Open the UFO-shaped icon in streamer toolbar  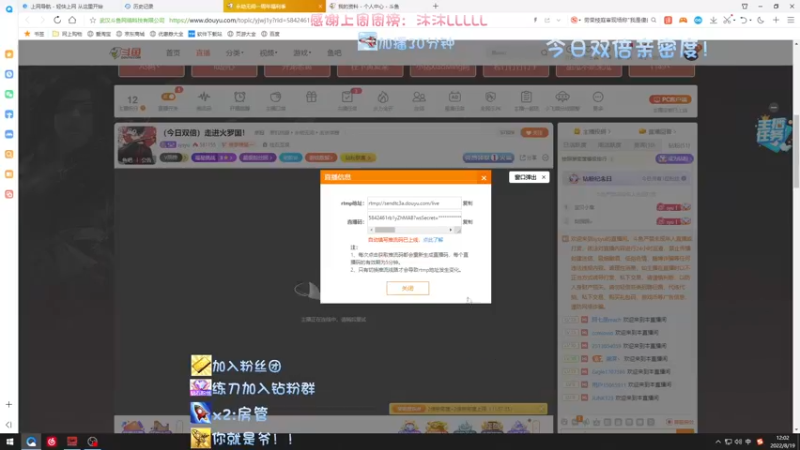(562, 97)
